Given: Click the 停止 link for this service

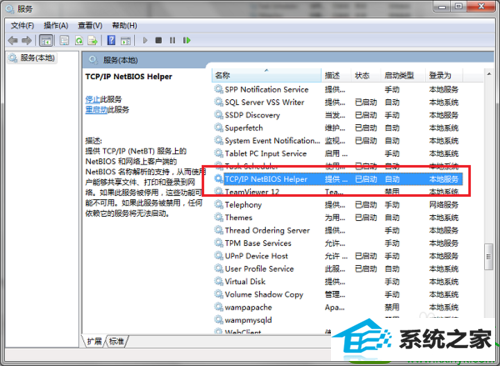Looking at the screenshot, I should (x=93, y=99).
